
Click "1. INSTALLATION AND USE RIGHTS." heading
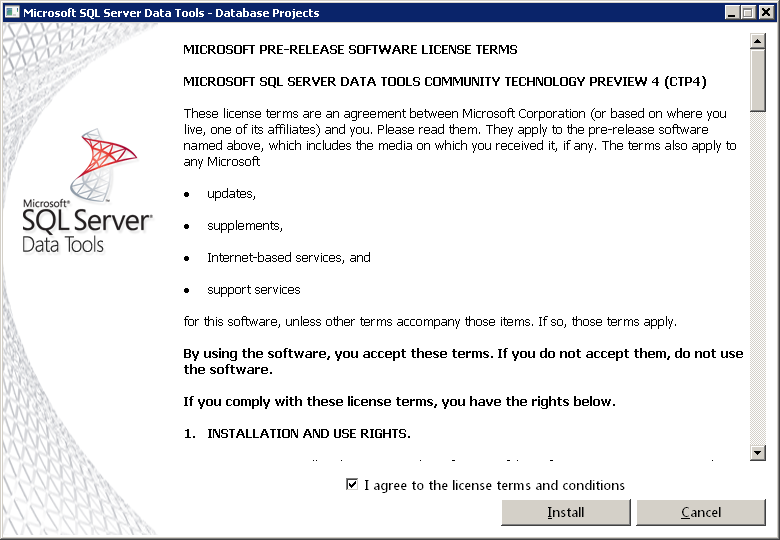tap(297, 434)
